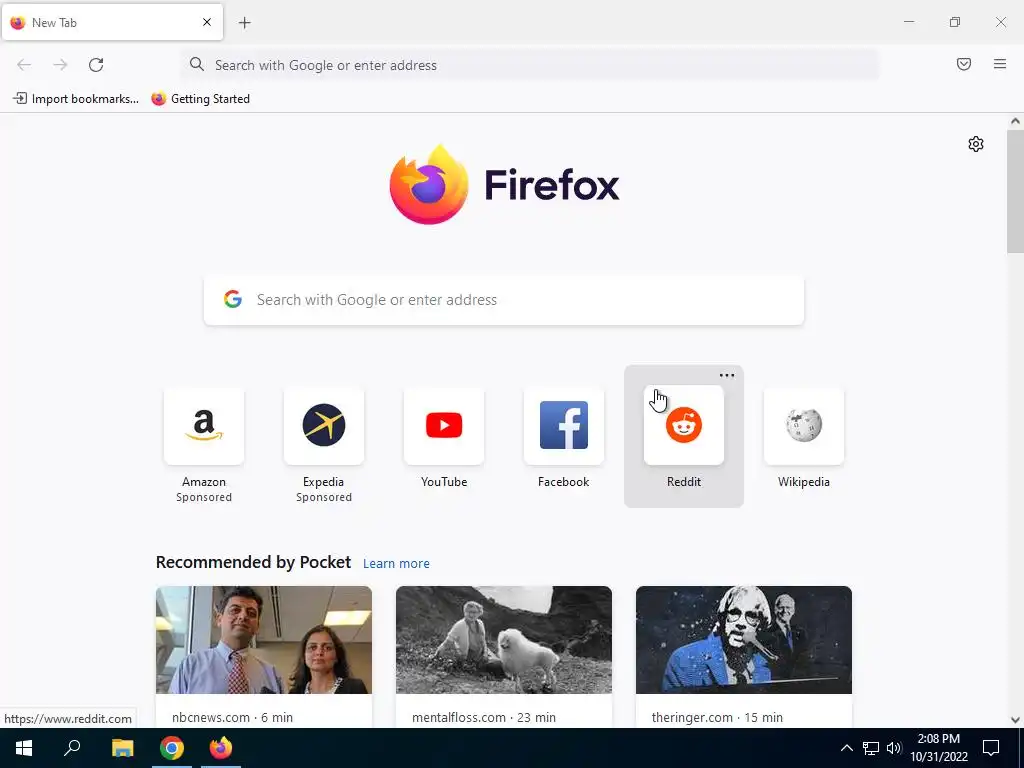Open the Amazon sponsored shortcut tile
1024x768 pixels.
[204, 426]
